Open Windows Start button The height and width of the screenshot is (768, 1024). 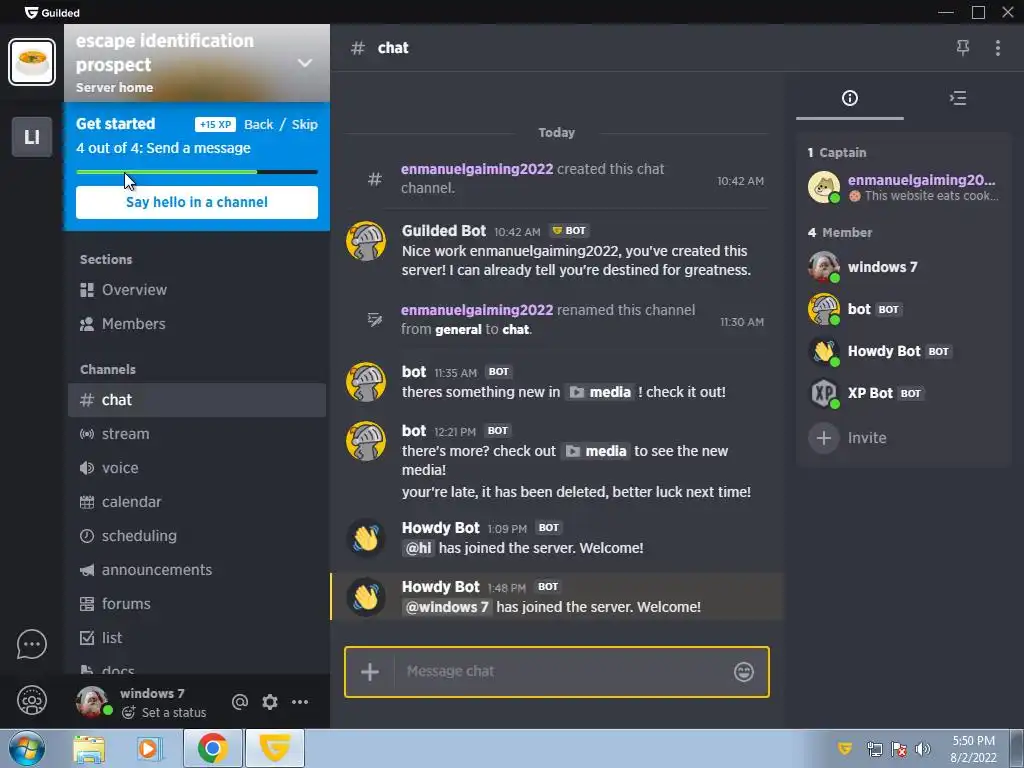pos(27,748)
